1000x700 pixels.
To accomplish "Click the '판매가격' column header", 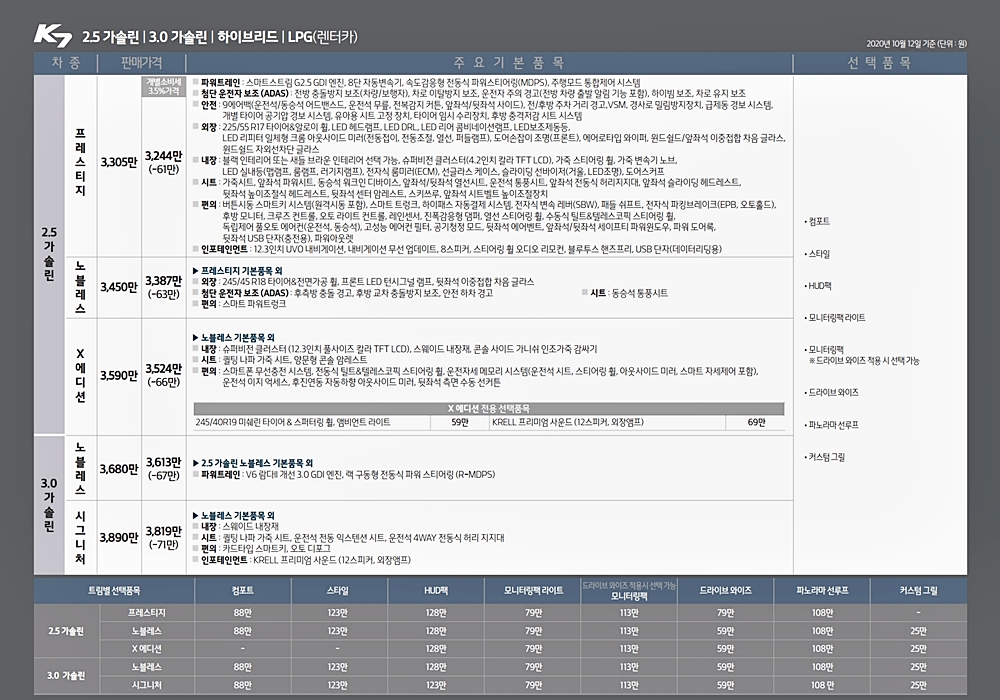I will point(142,63).
